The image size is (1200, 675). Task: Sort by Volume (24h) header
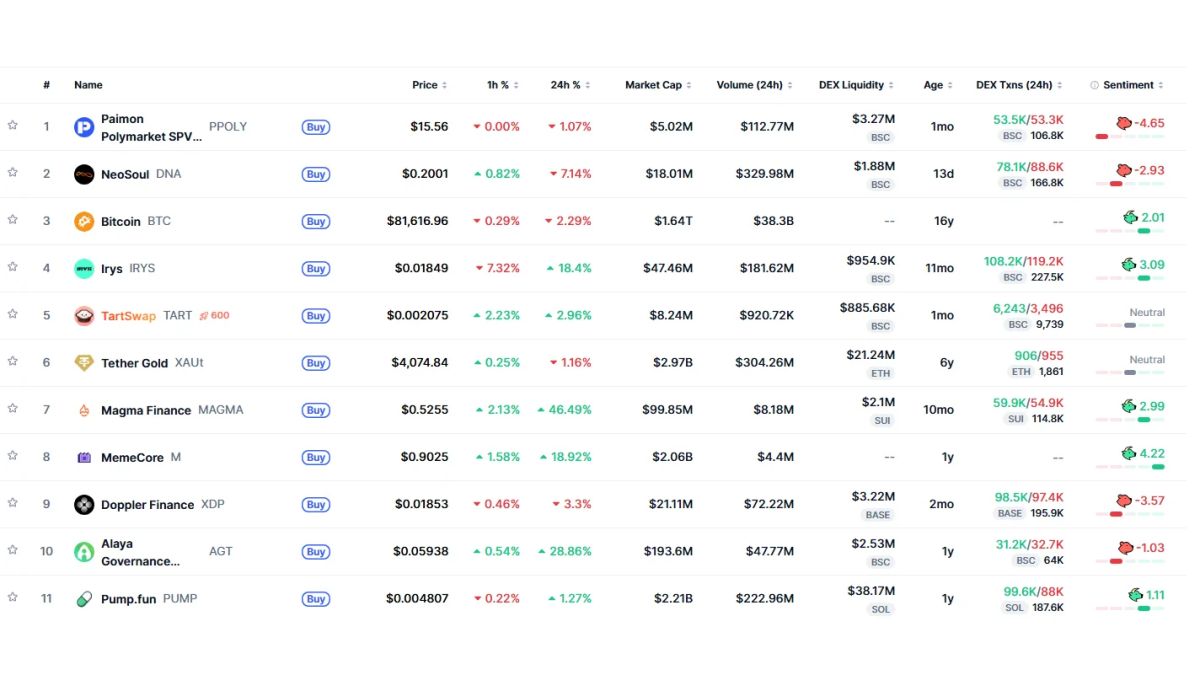point(755,85)
